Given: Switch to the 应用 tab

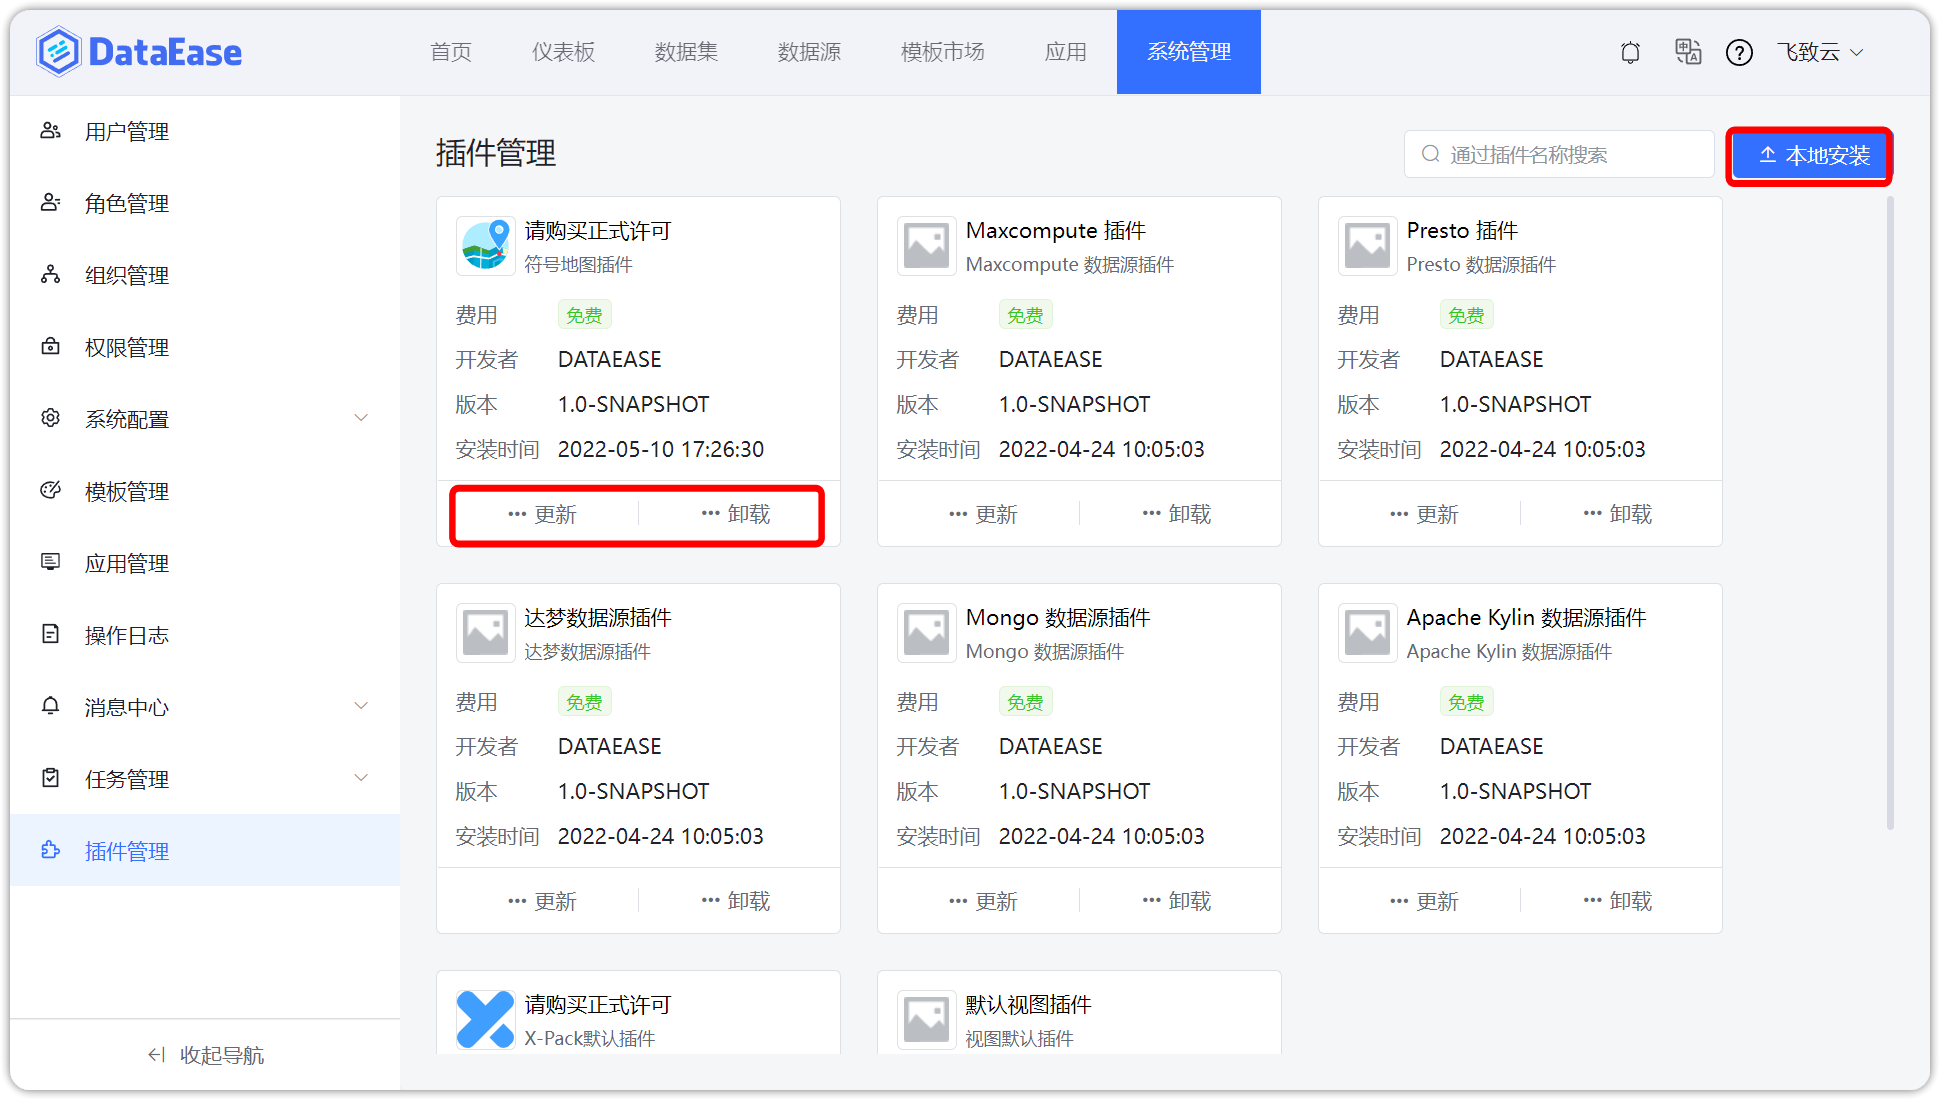Looking at the screenshot, I should [x=1065, y=52].
